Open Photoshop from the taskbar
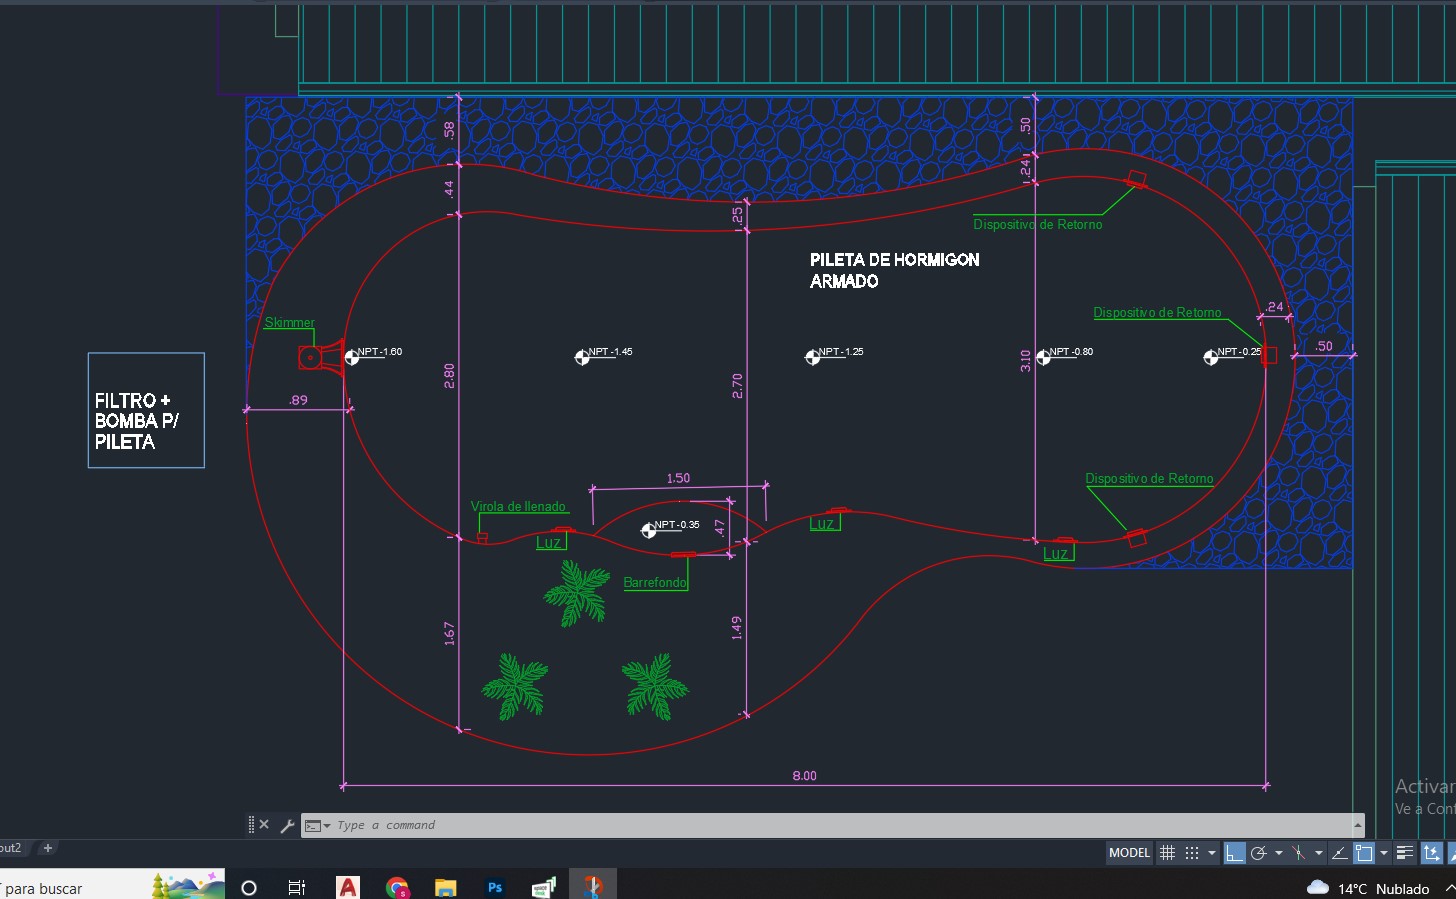The image size is (1456, 899). pyautogui.click(x=494, y=887)
